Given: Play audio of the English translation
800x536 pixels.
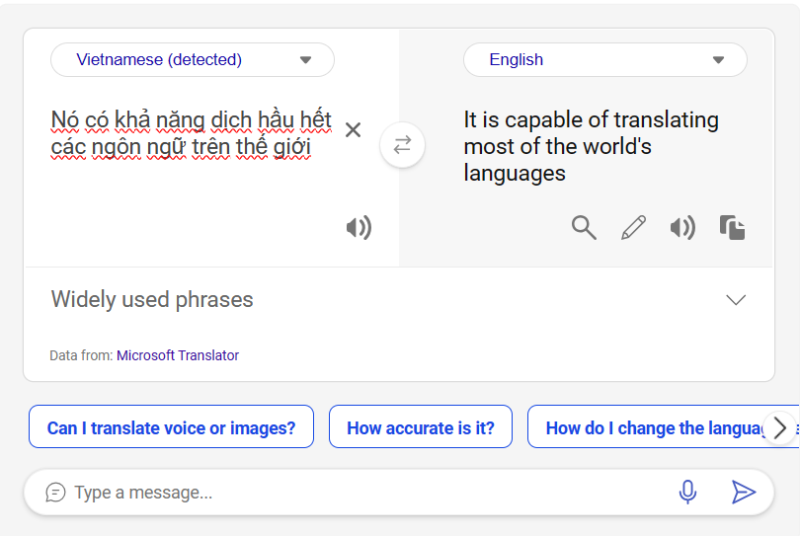Looking at the screenshot, I should (x=682, y=228).
